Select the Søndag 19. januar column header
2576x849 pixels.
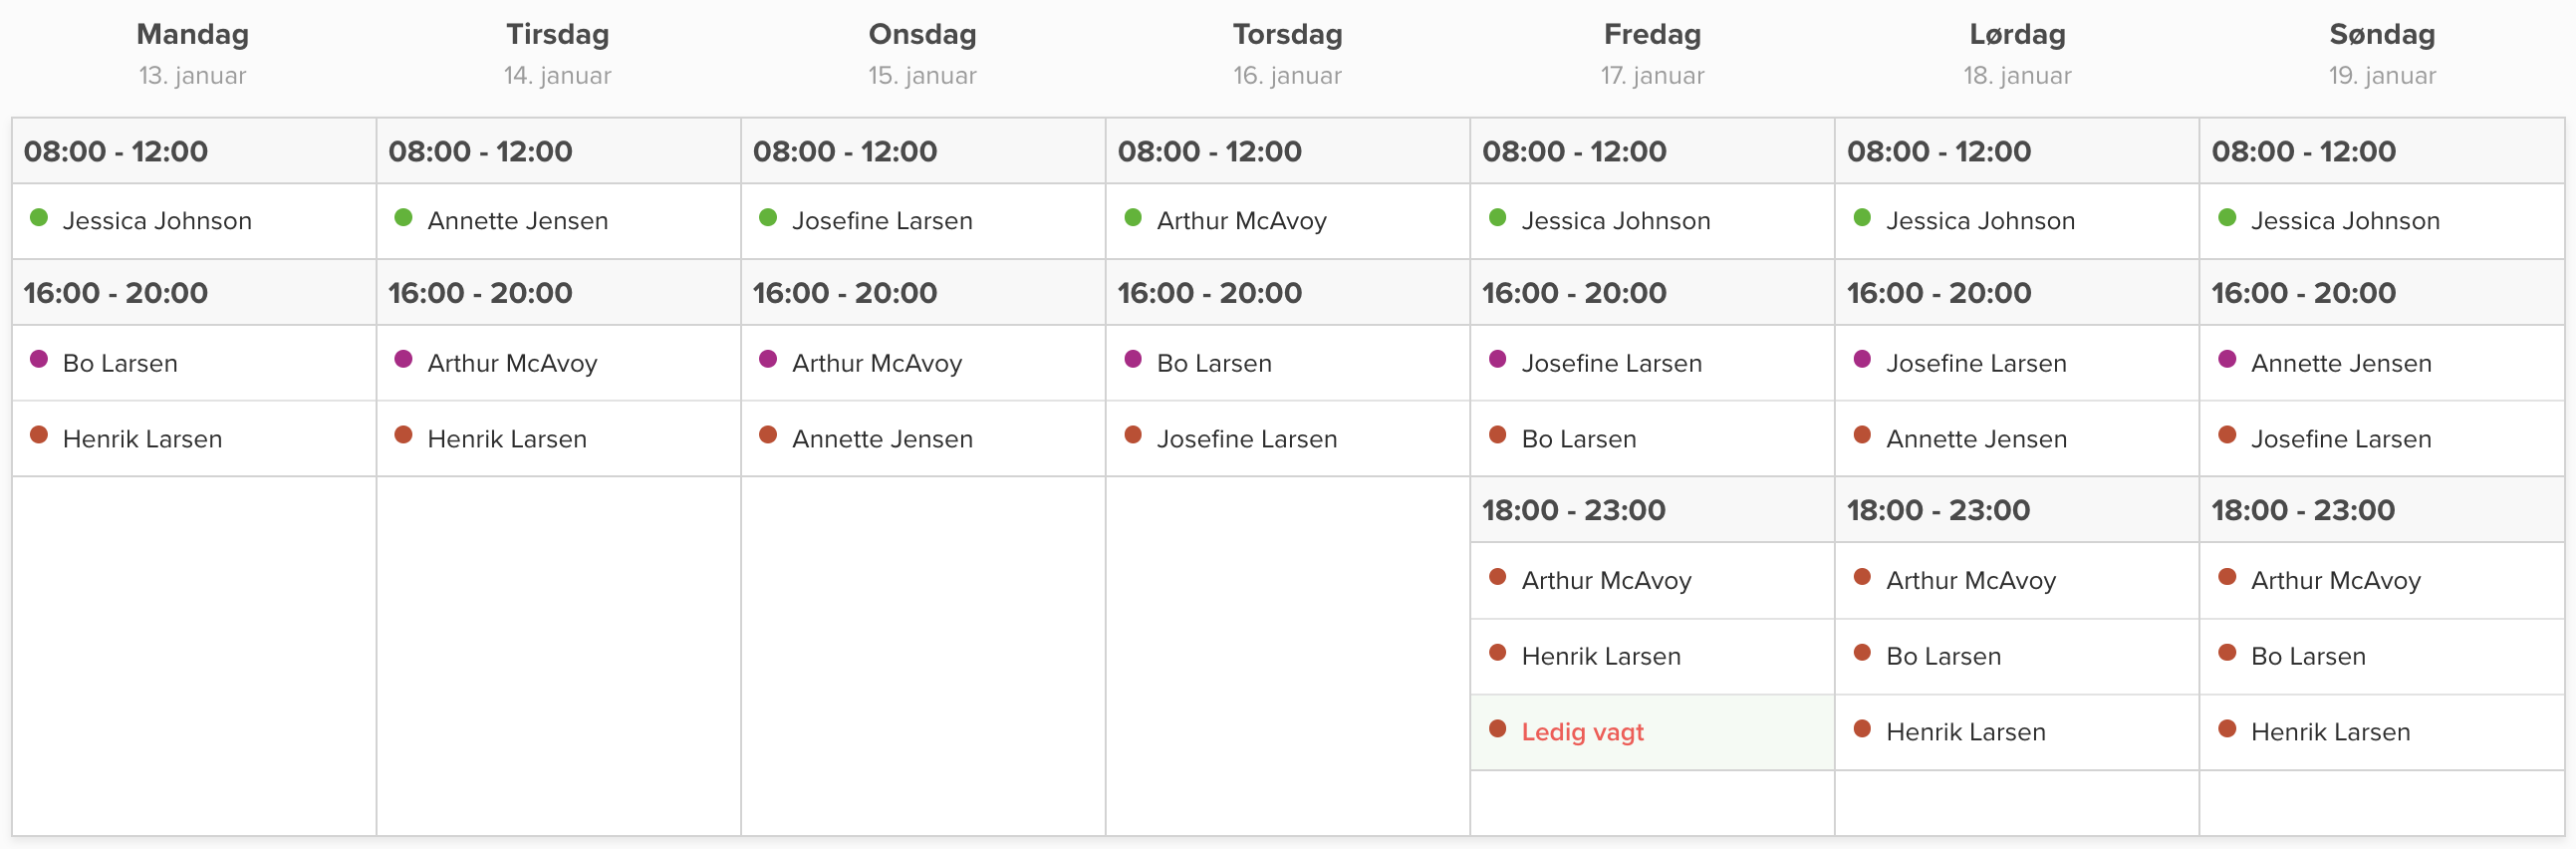2382,53
